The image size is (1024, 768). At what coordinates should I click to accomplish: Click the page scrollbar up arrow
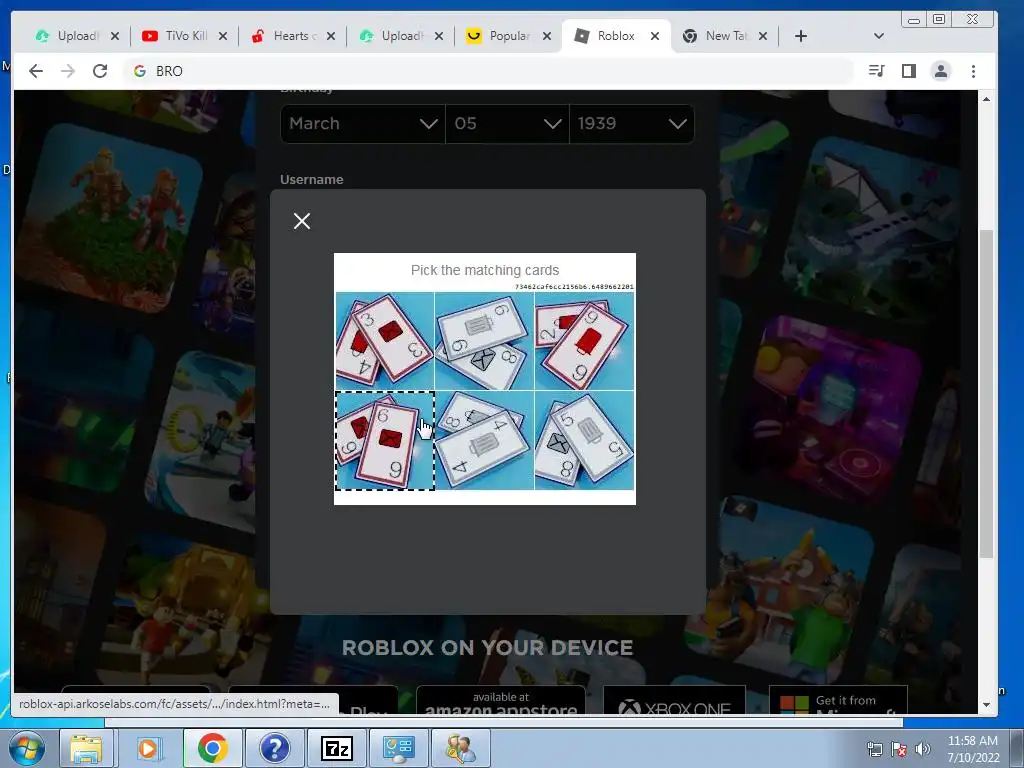tap(986, 99)
